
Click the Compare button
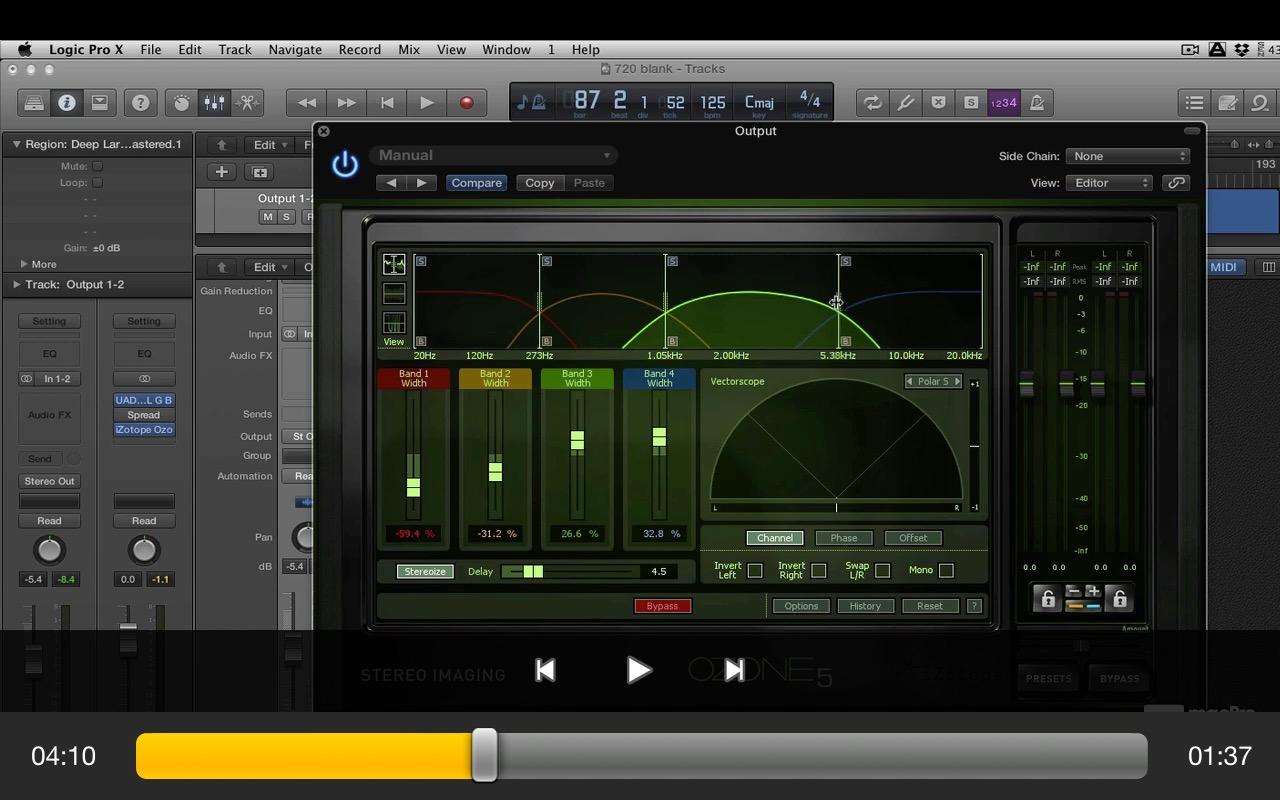(476, 183)
